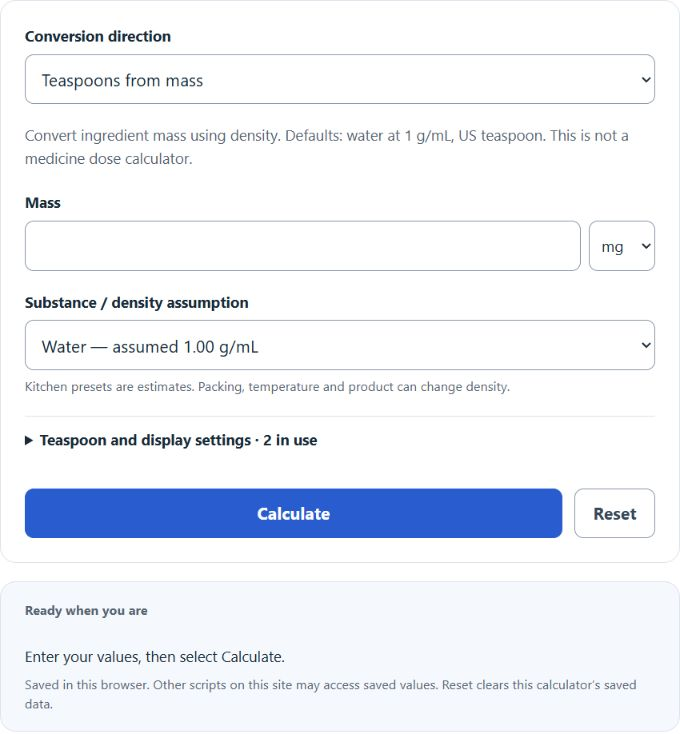Click the Ready when you are heading
Image resolution: width=680 pixels, height=734 pixels.
(86, 610)
